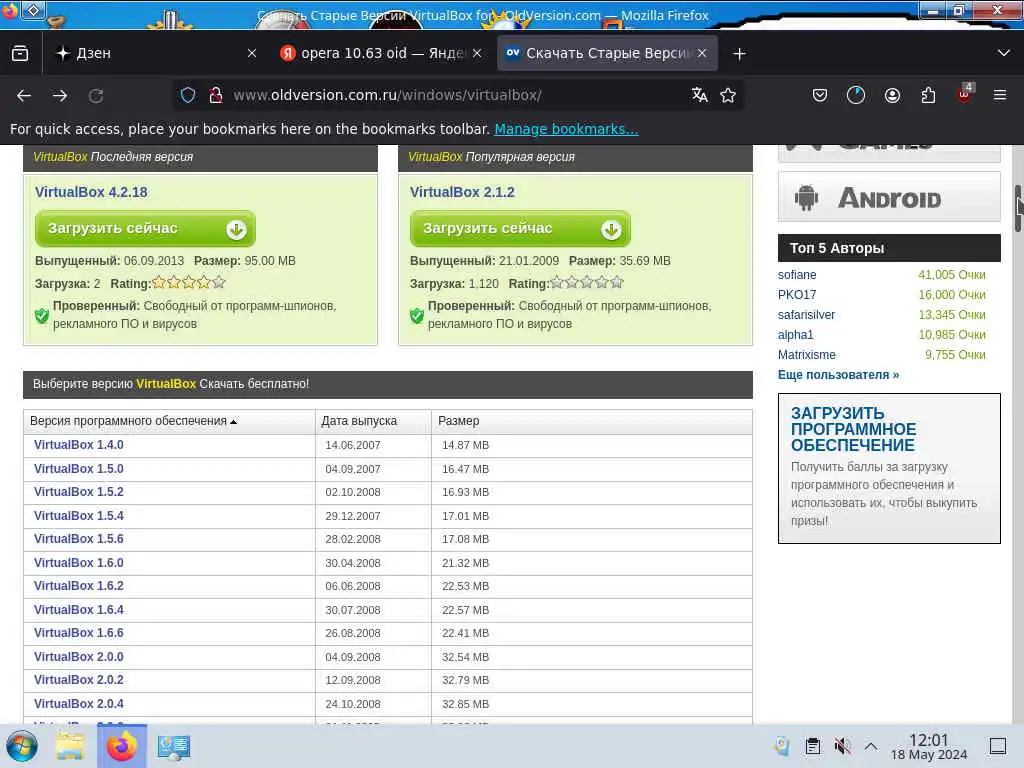
Task: Open author sofiane profile
Action: (x=797, y=275)
